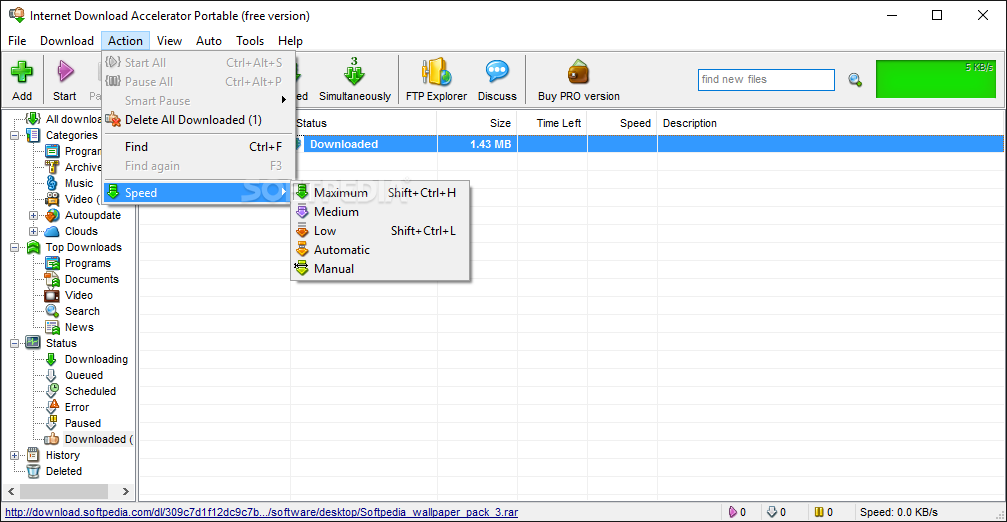Click the Scheduled status clock icon

53,391
